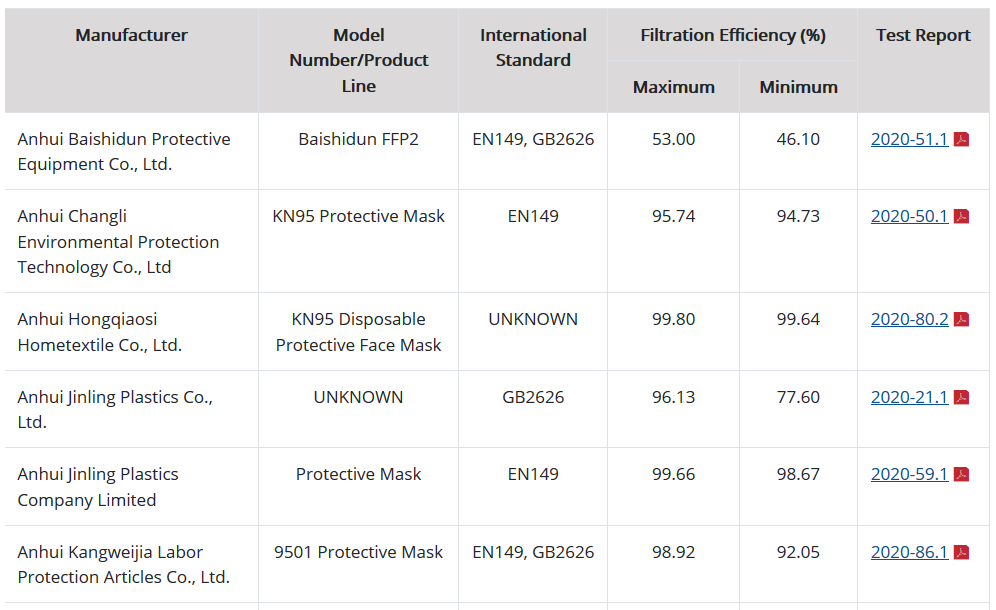Select the KN95 Disposable Protective Face Mask cell

(358, 332)
